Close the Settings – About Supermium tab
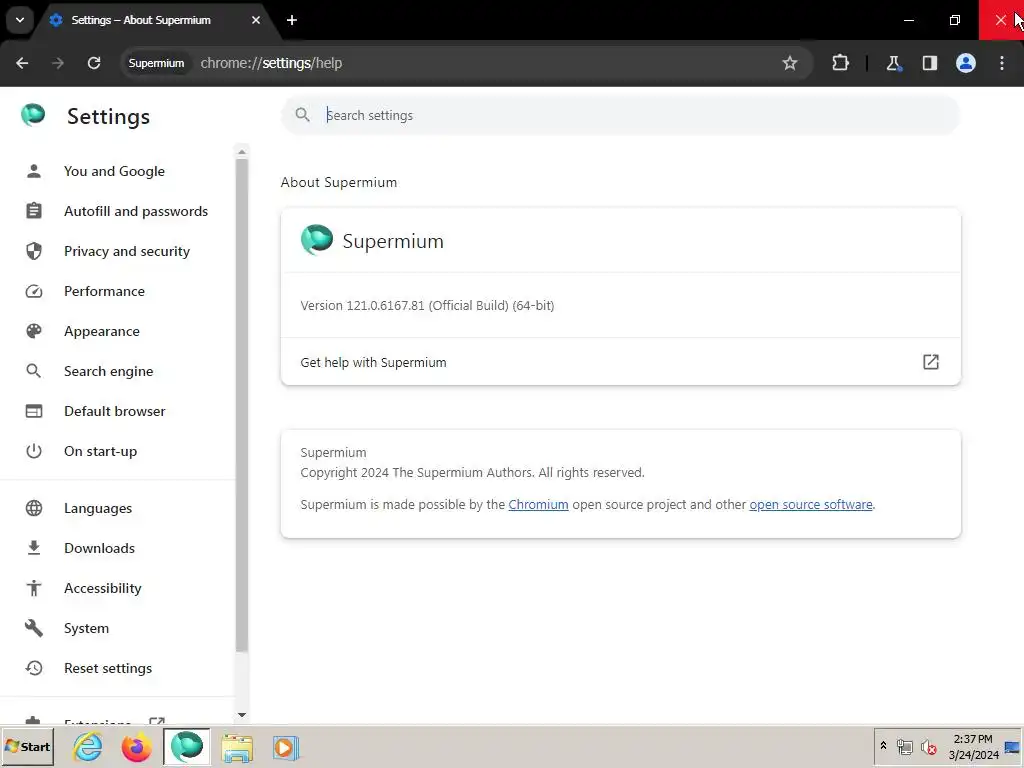 point(256,20)
